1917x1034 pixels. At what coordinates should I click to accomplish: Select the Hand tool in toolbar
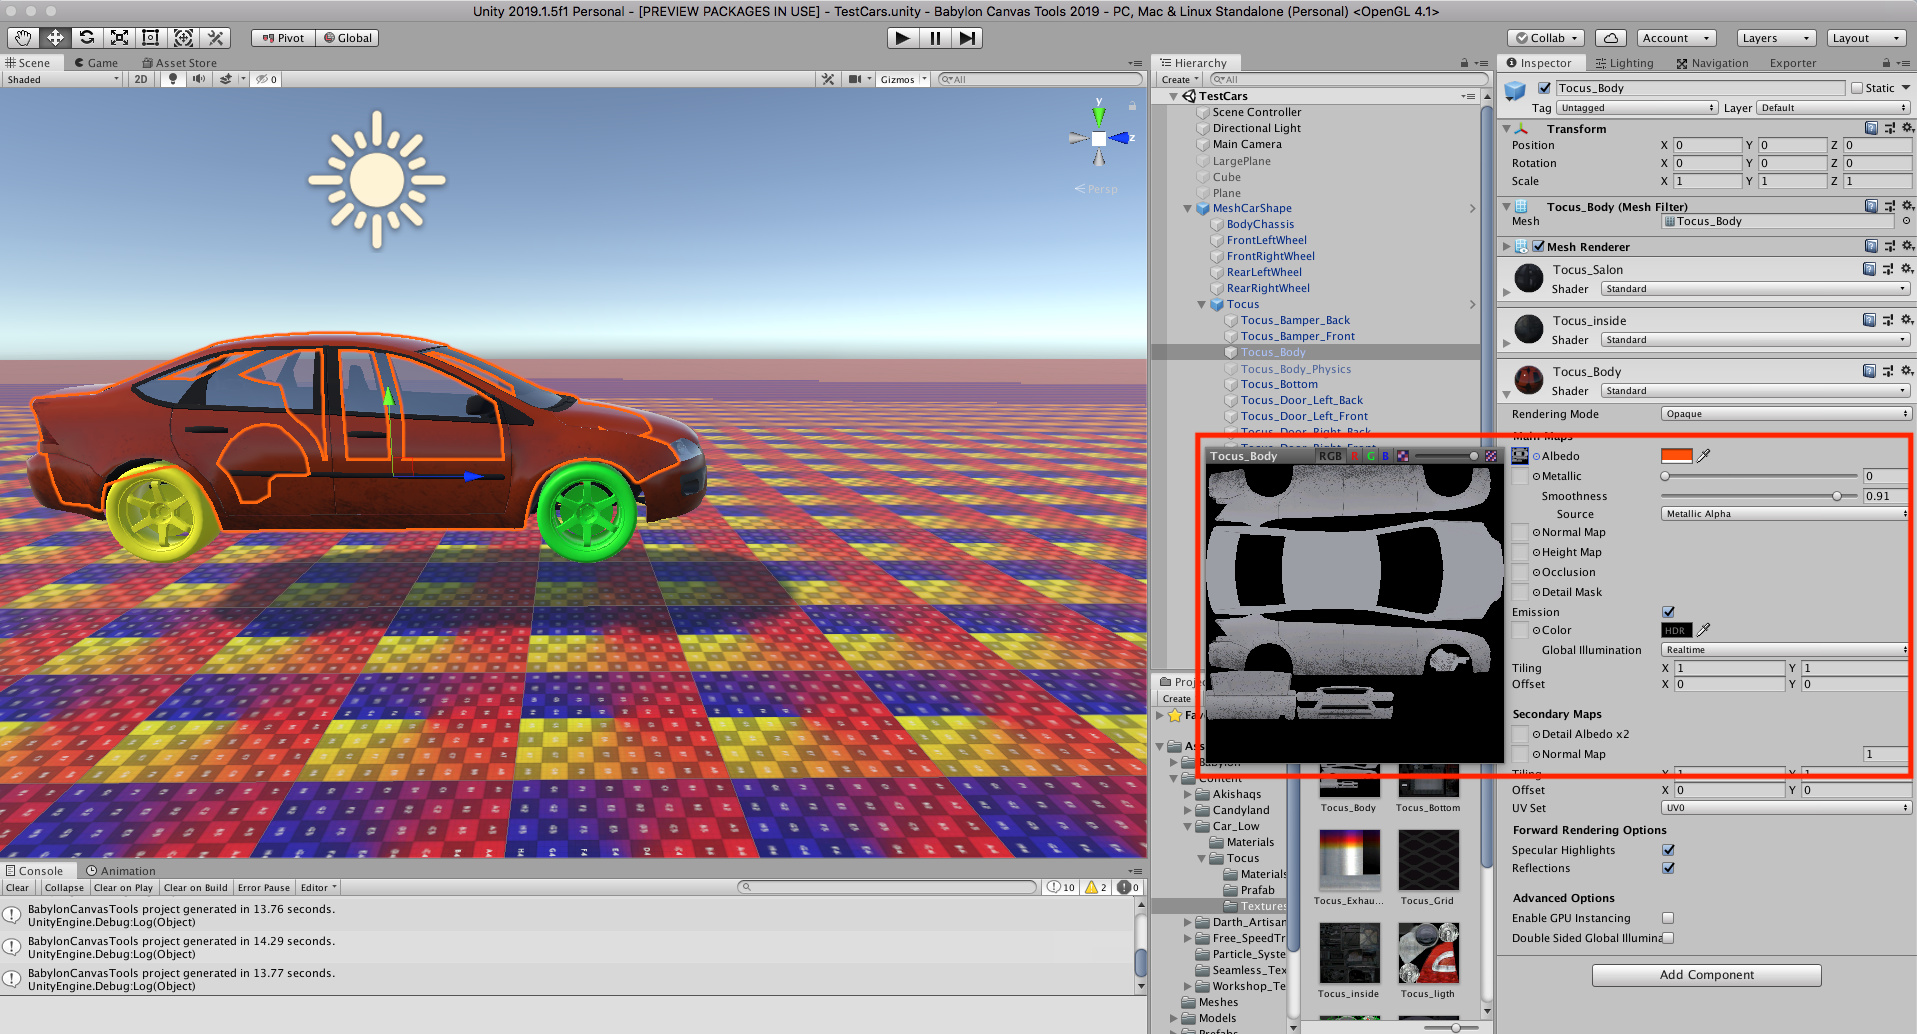coord(23,38)
